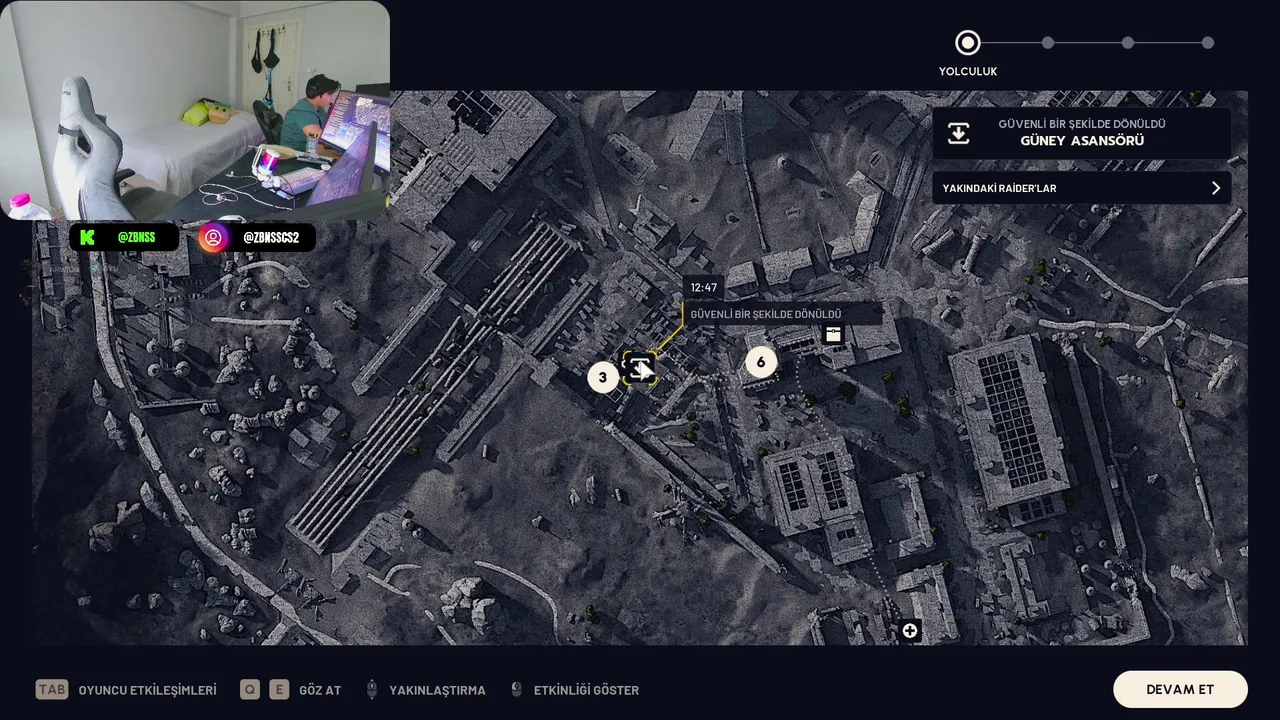Select the YOLCULUK timeline step
This screenshot has height=720, width=1280.
tap(967, 43)
